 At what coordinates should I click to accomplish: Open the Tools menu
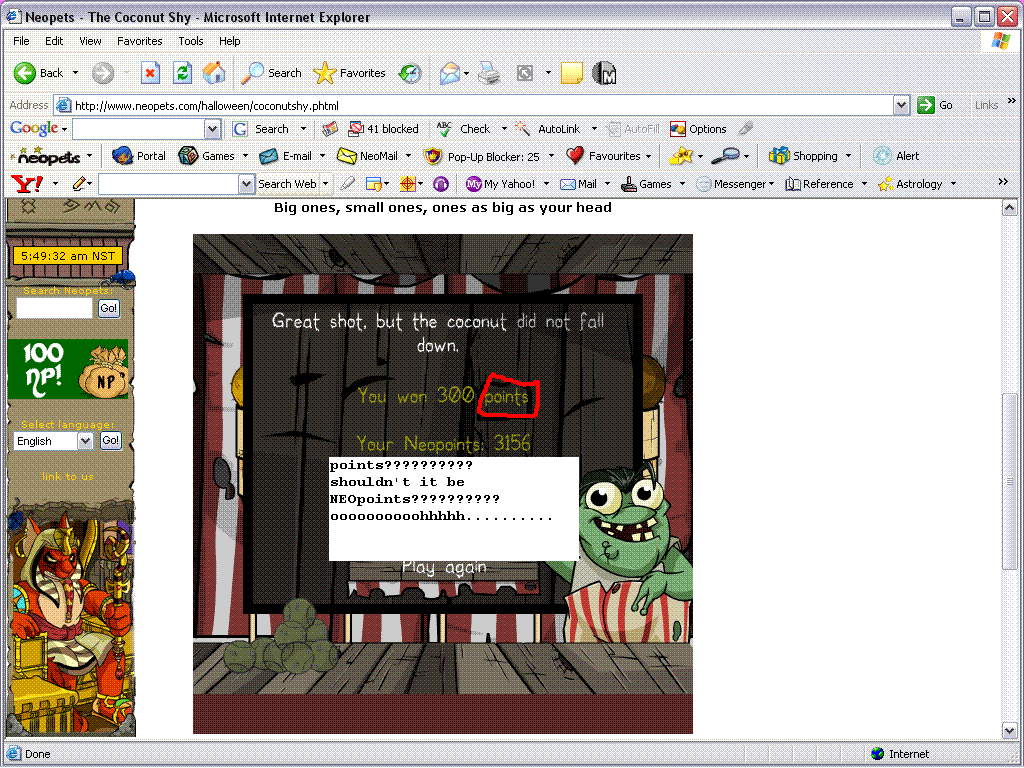[191, 41]
